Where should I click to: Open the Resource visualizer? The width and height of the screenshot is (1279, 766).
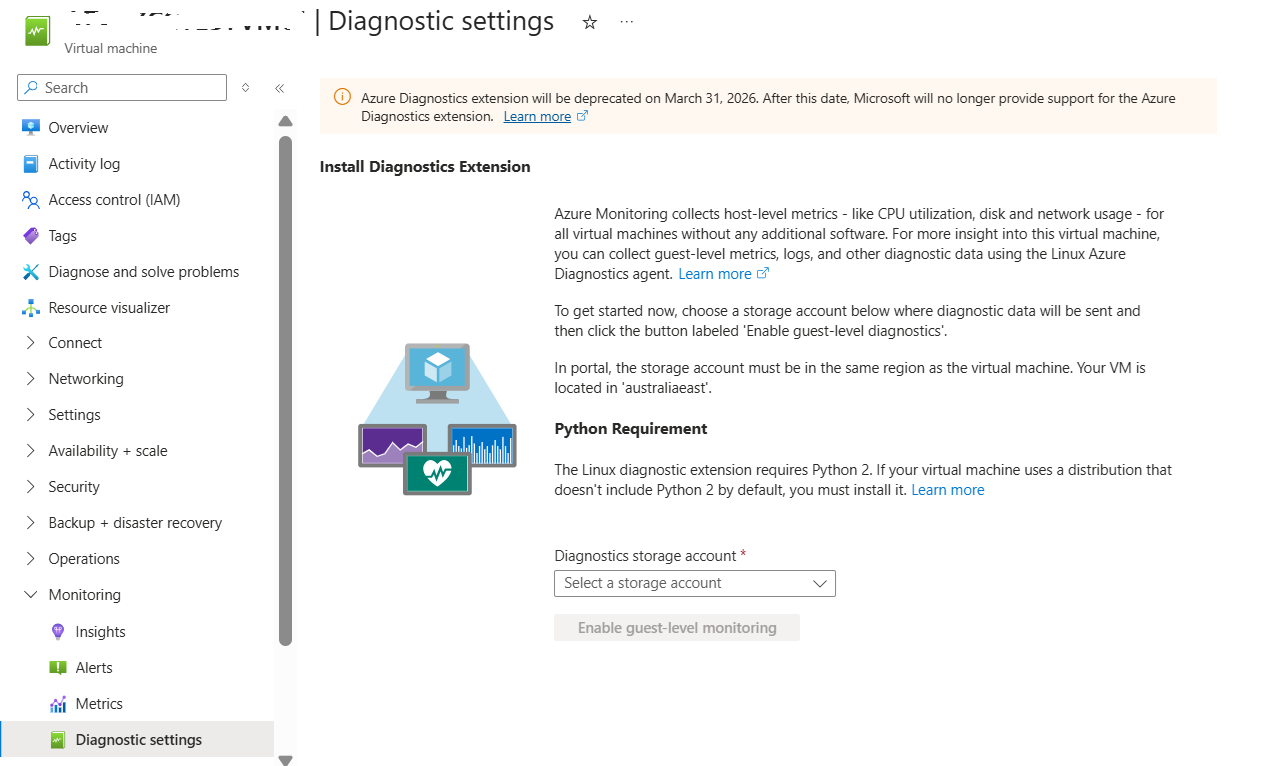pyautogui.click(x=112, y=307)
